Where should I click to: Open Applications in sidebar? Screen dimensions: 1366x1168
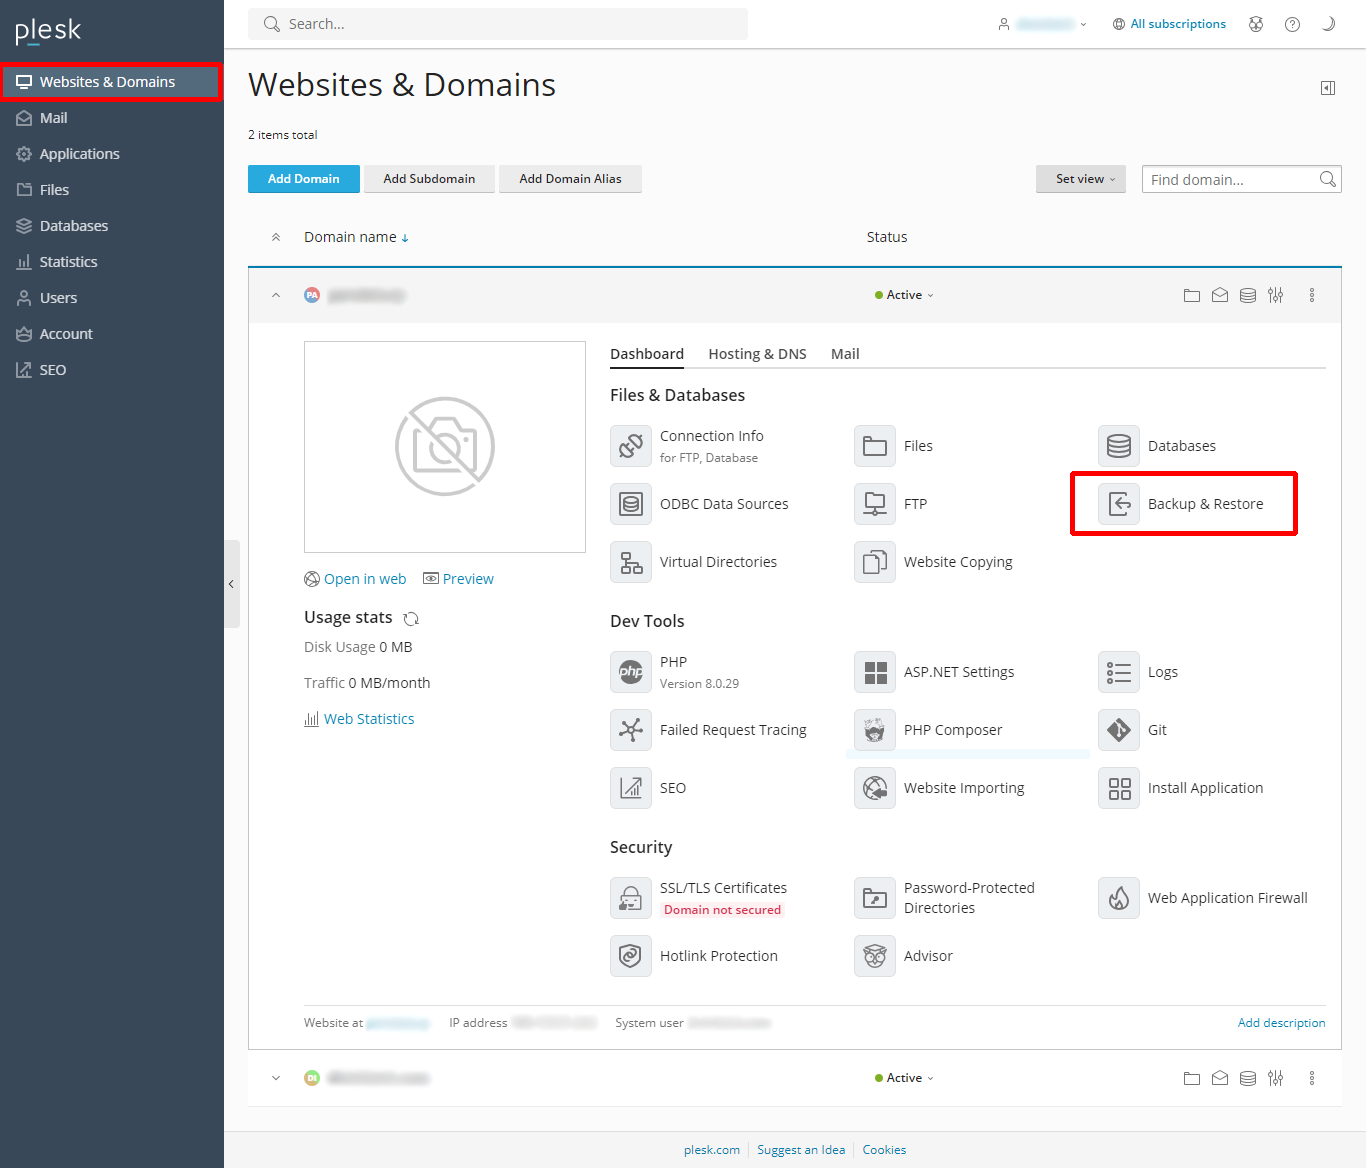(112, 154)
